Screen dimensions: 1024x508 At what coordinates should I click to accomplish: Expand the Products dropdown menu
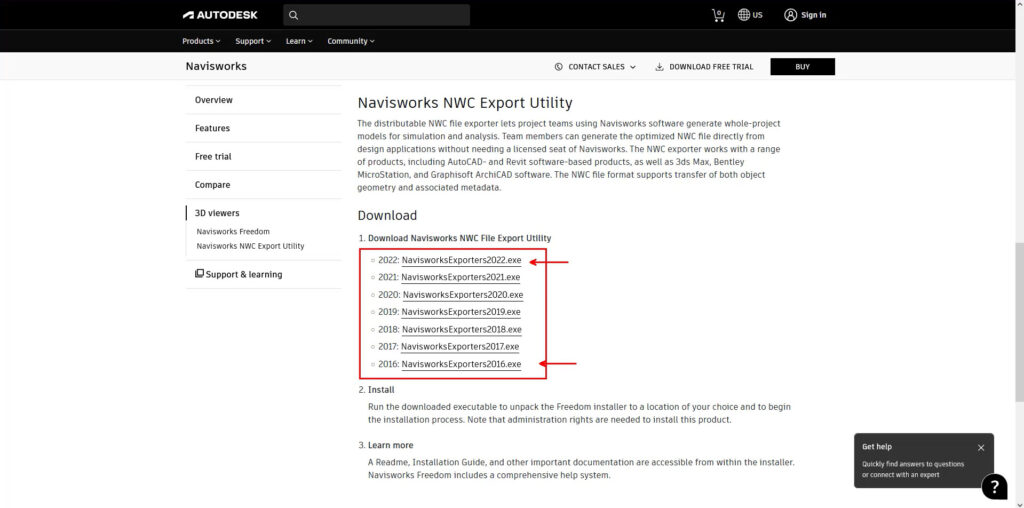pos(202,41)
